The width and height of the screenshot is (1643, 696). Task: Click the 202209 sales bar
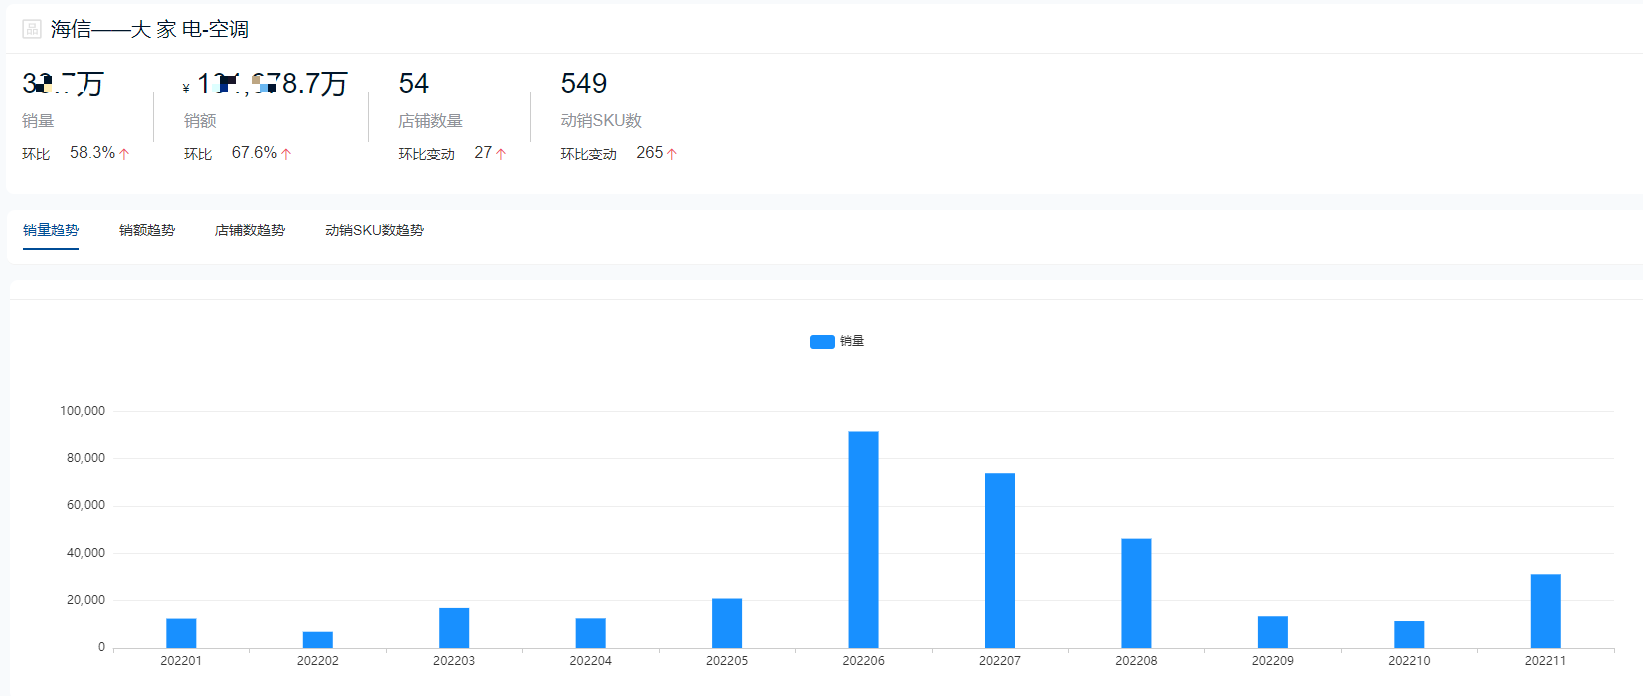coord(1273,632)
